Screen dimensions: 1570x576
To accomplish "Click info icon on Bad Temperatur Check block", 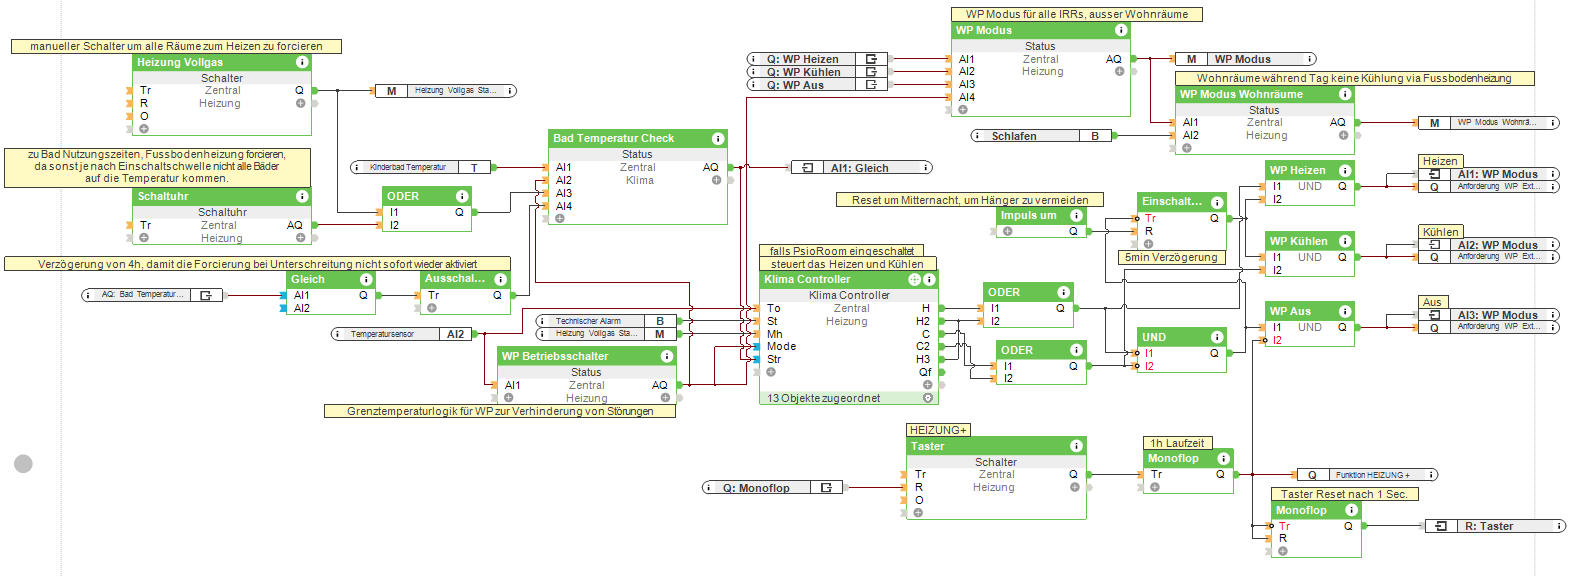I will click(717, 138).
